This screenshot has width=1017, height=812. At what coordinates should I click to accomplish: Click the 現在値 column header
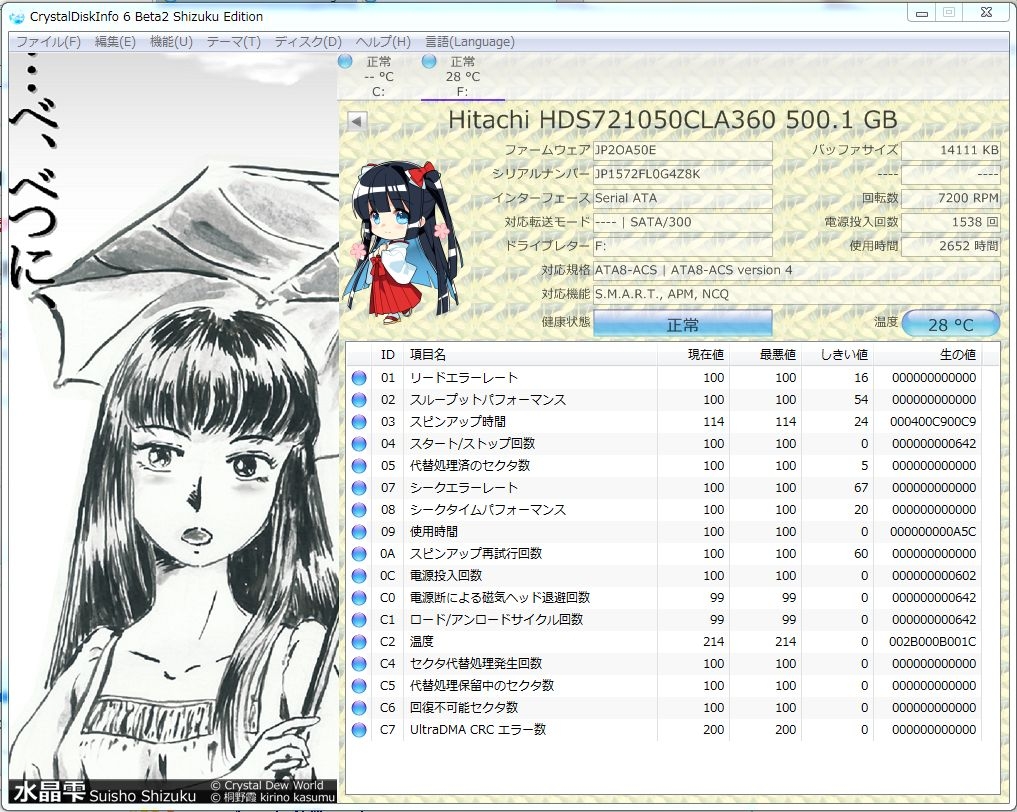[693, 355]
